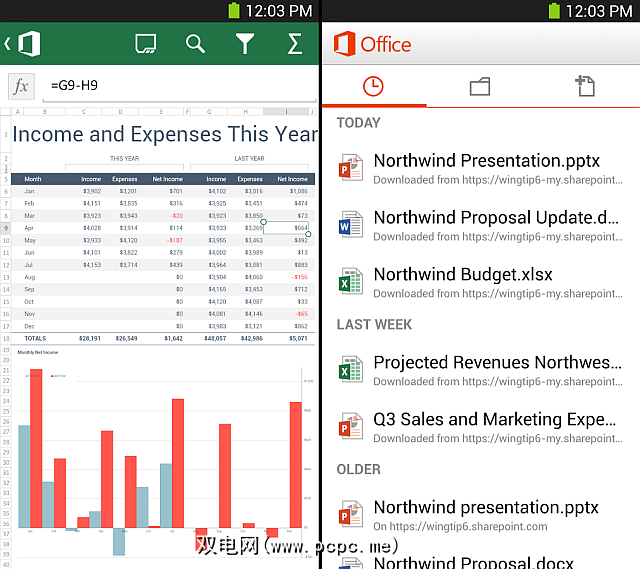This screenshot has width=640, height=569.
Task: Switch to the Open folder tab
Action: click(480, 87)
